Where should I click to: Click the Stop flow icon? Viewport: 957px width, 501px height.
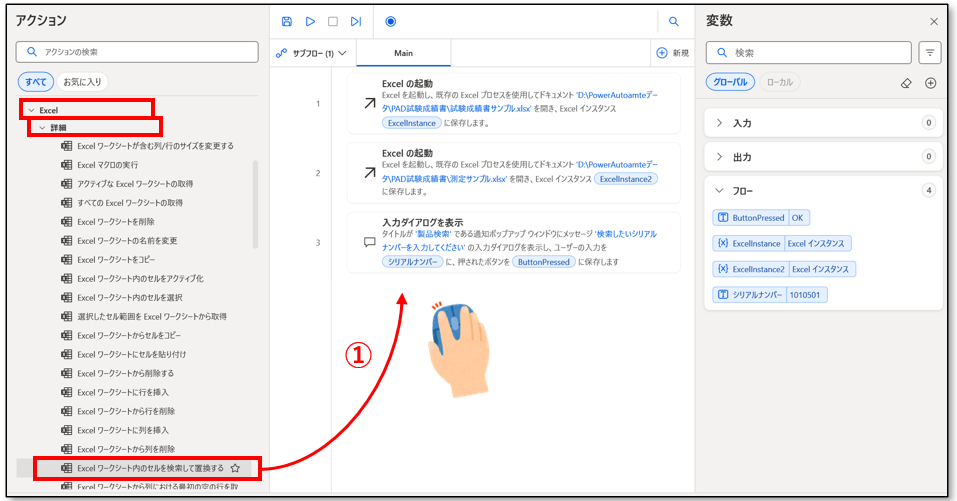click(x=333, y=21)
